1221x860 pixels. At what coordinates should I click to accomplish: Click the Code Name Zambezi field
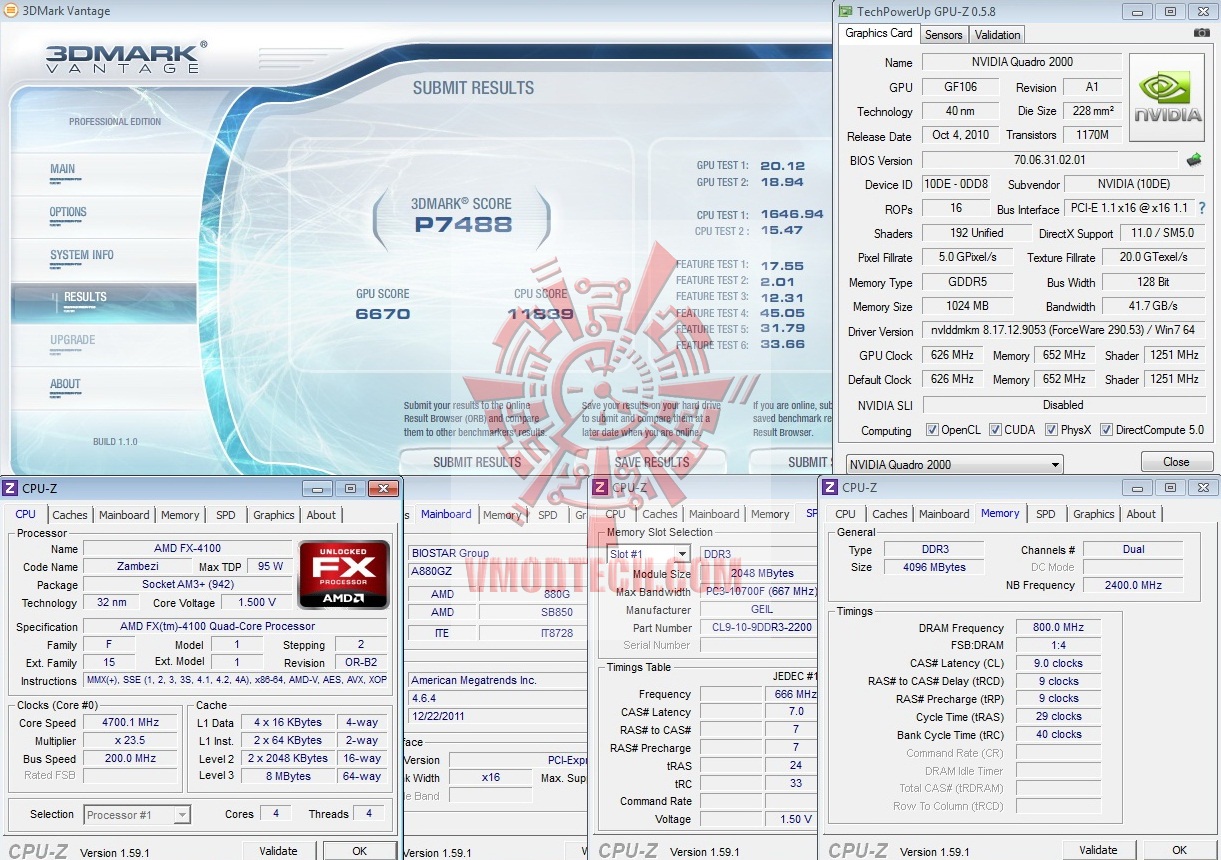136,567
